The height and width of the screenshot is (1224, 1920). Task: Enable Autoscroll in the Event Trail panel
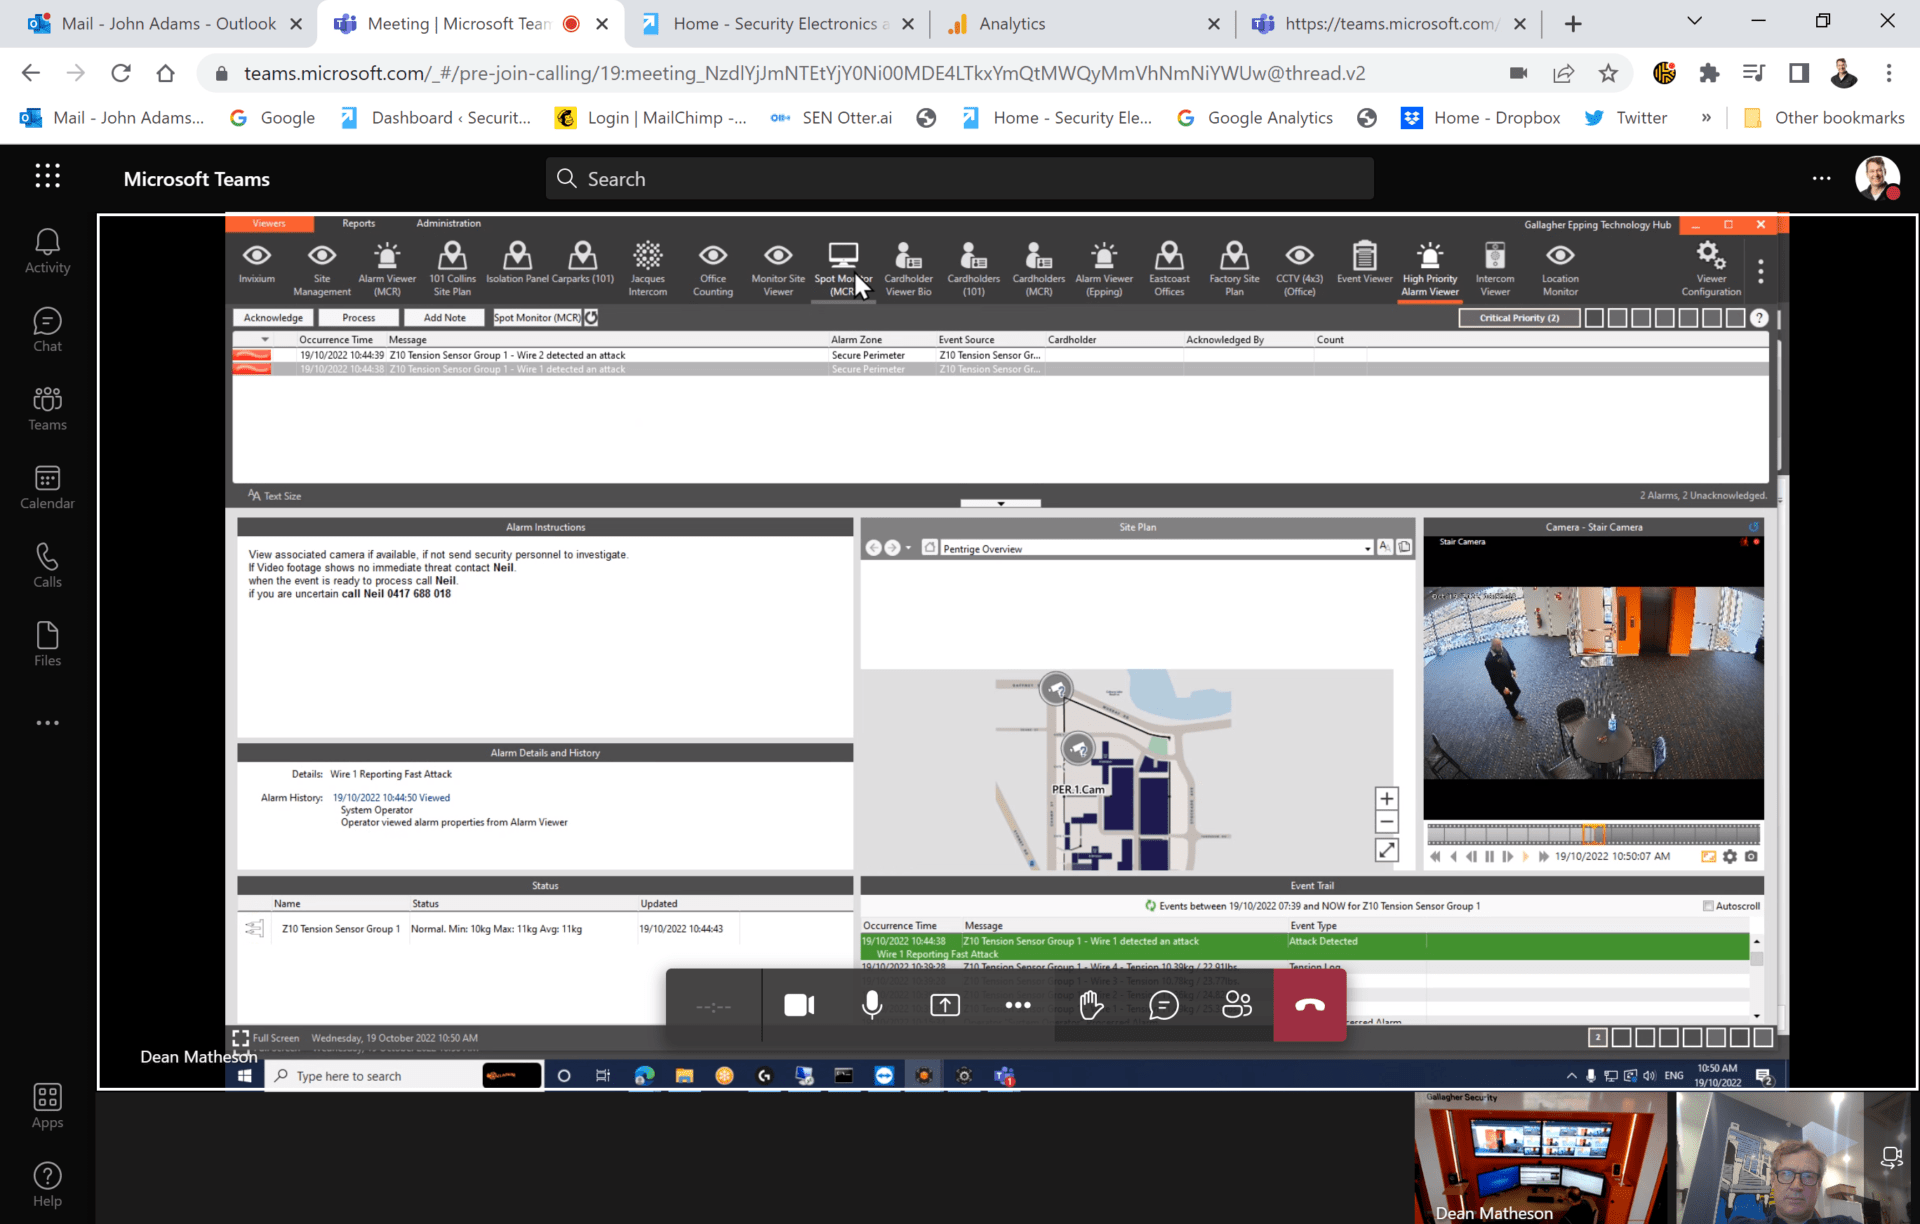[x=1710, y=905]
